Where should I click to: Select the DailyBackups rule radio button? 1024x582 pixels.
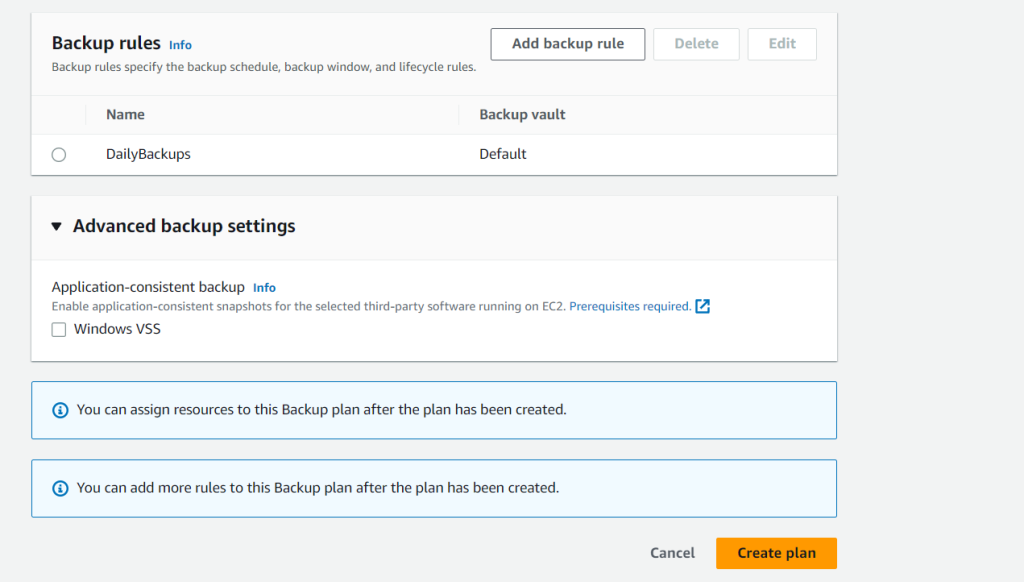[59, 155]
